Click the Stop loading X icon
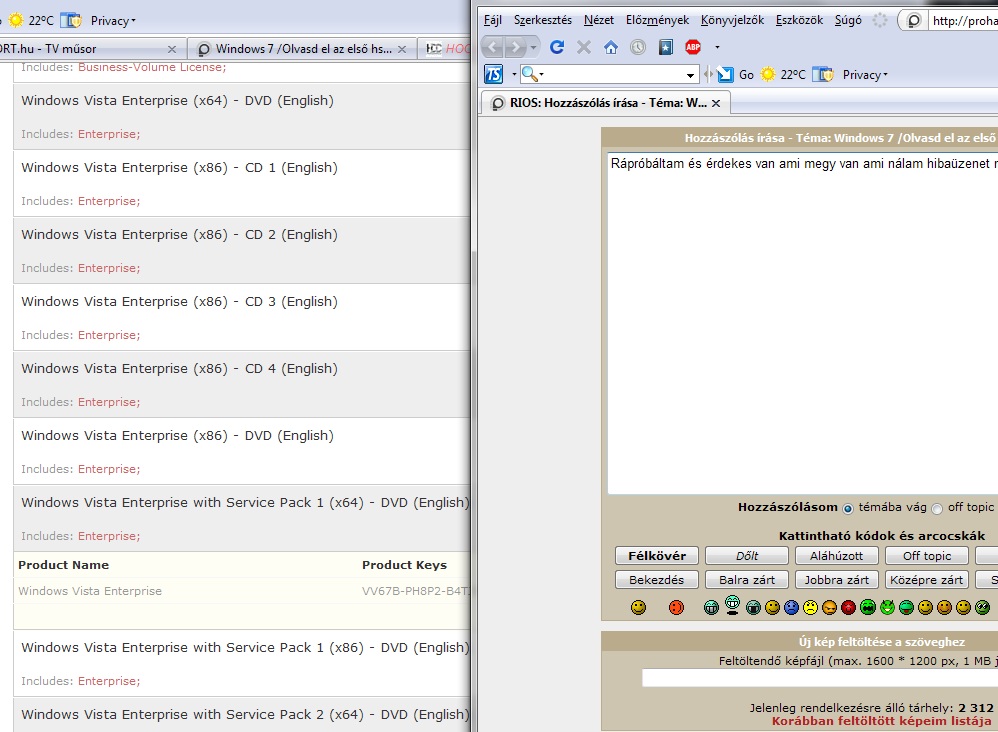 pyautogui.click(x=584, y=47)
